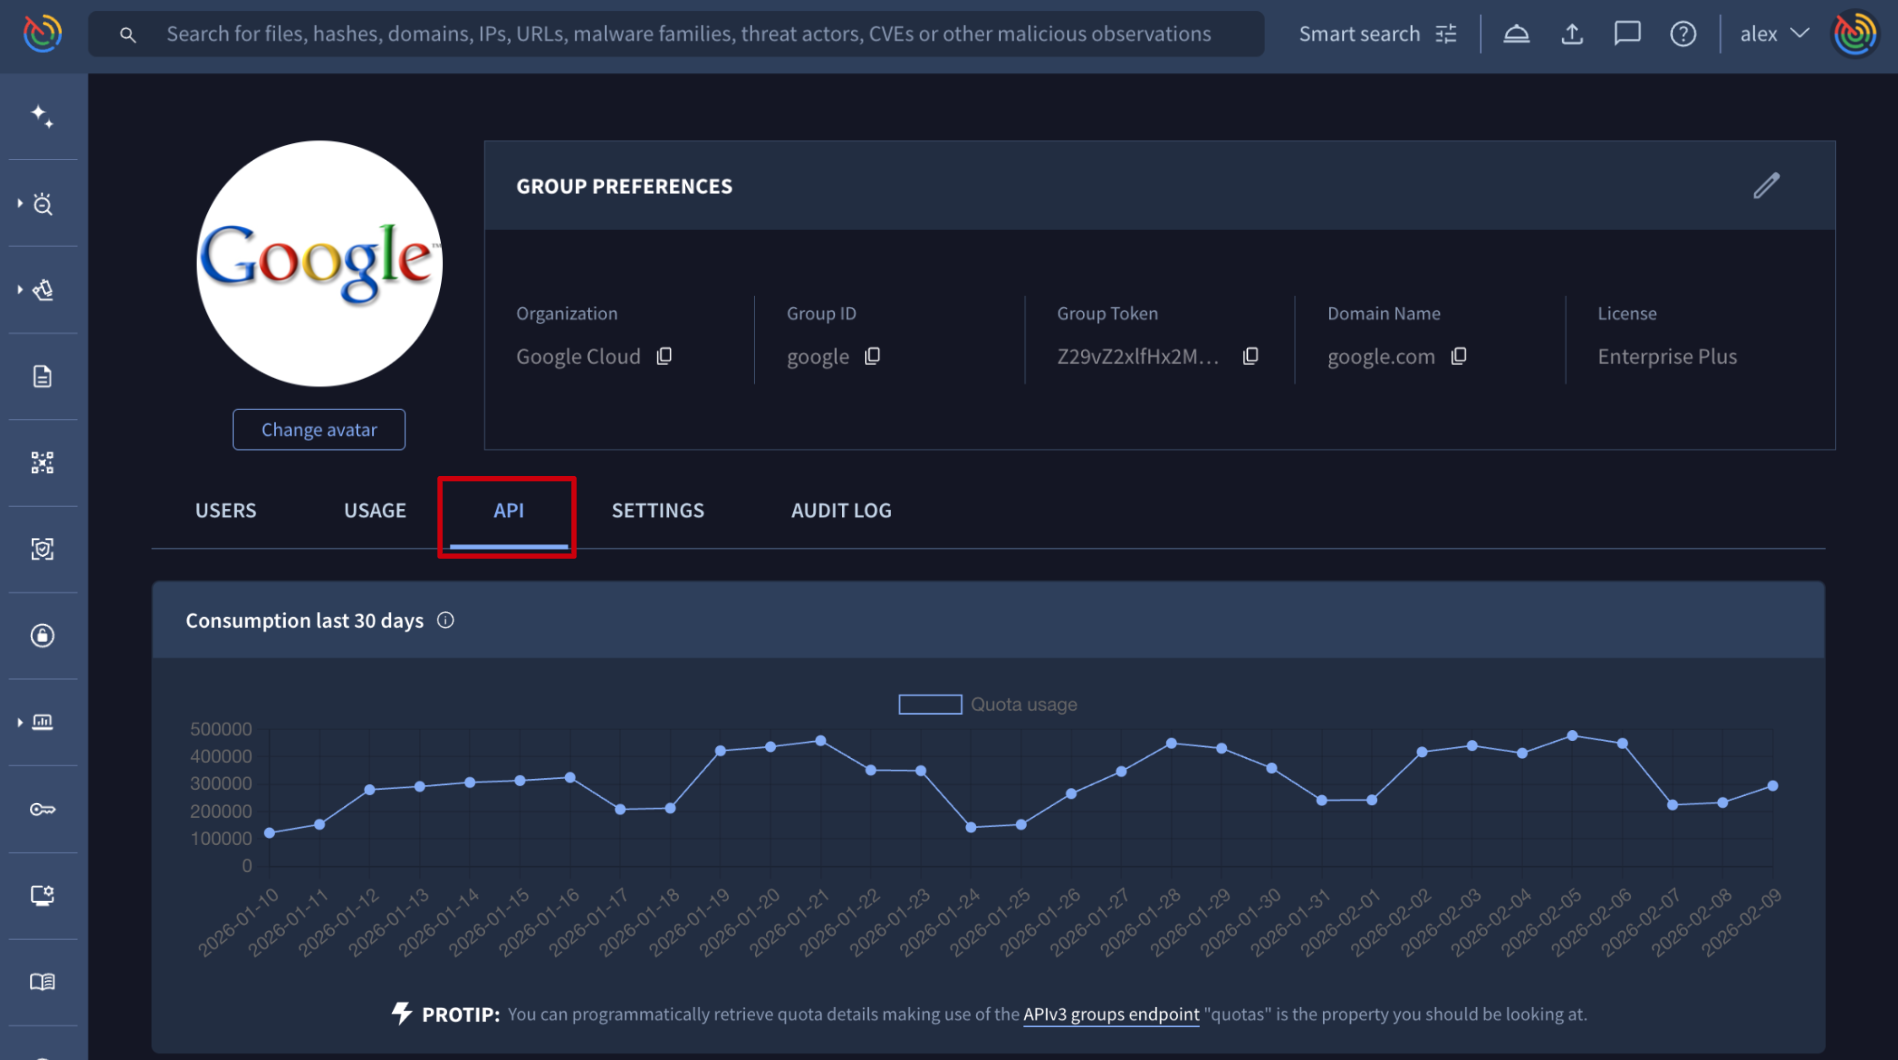This screenshot has height=1060, width=1898.
Task: Click the Z29vZ2xlfHx2M group token text
Action: [1138, 357]
